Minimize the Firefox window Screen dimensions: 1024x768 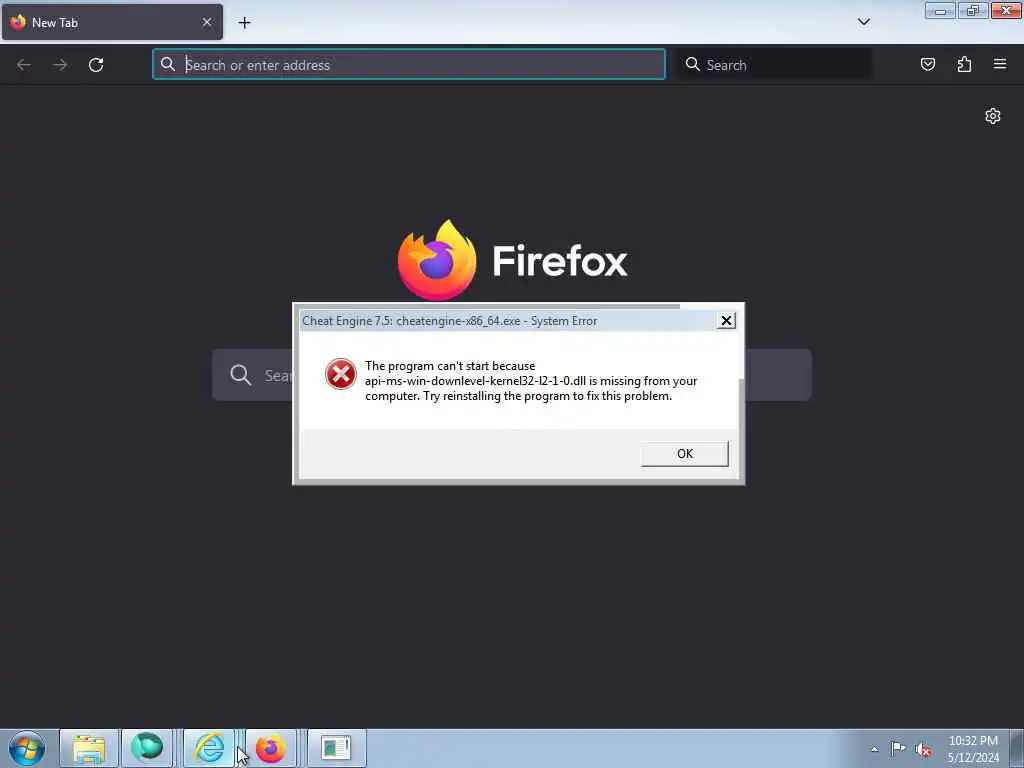(940, 10)
